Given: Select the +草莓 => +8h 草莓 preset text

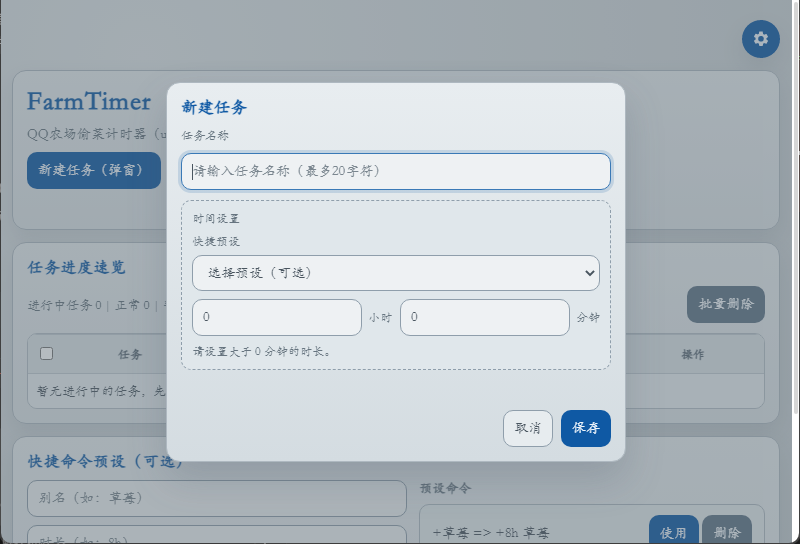Looking at the screenshot, I should pos(491,533).
